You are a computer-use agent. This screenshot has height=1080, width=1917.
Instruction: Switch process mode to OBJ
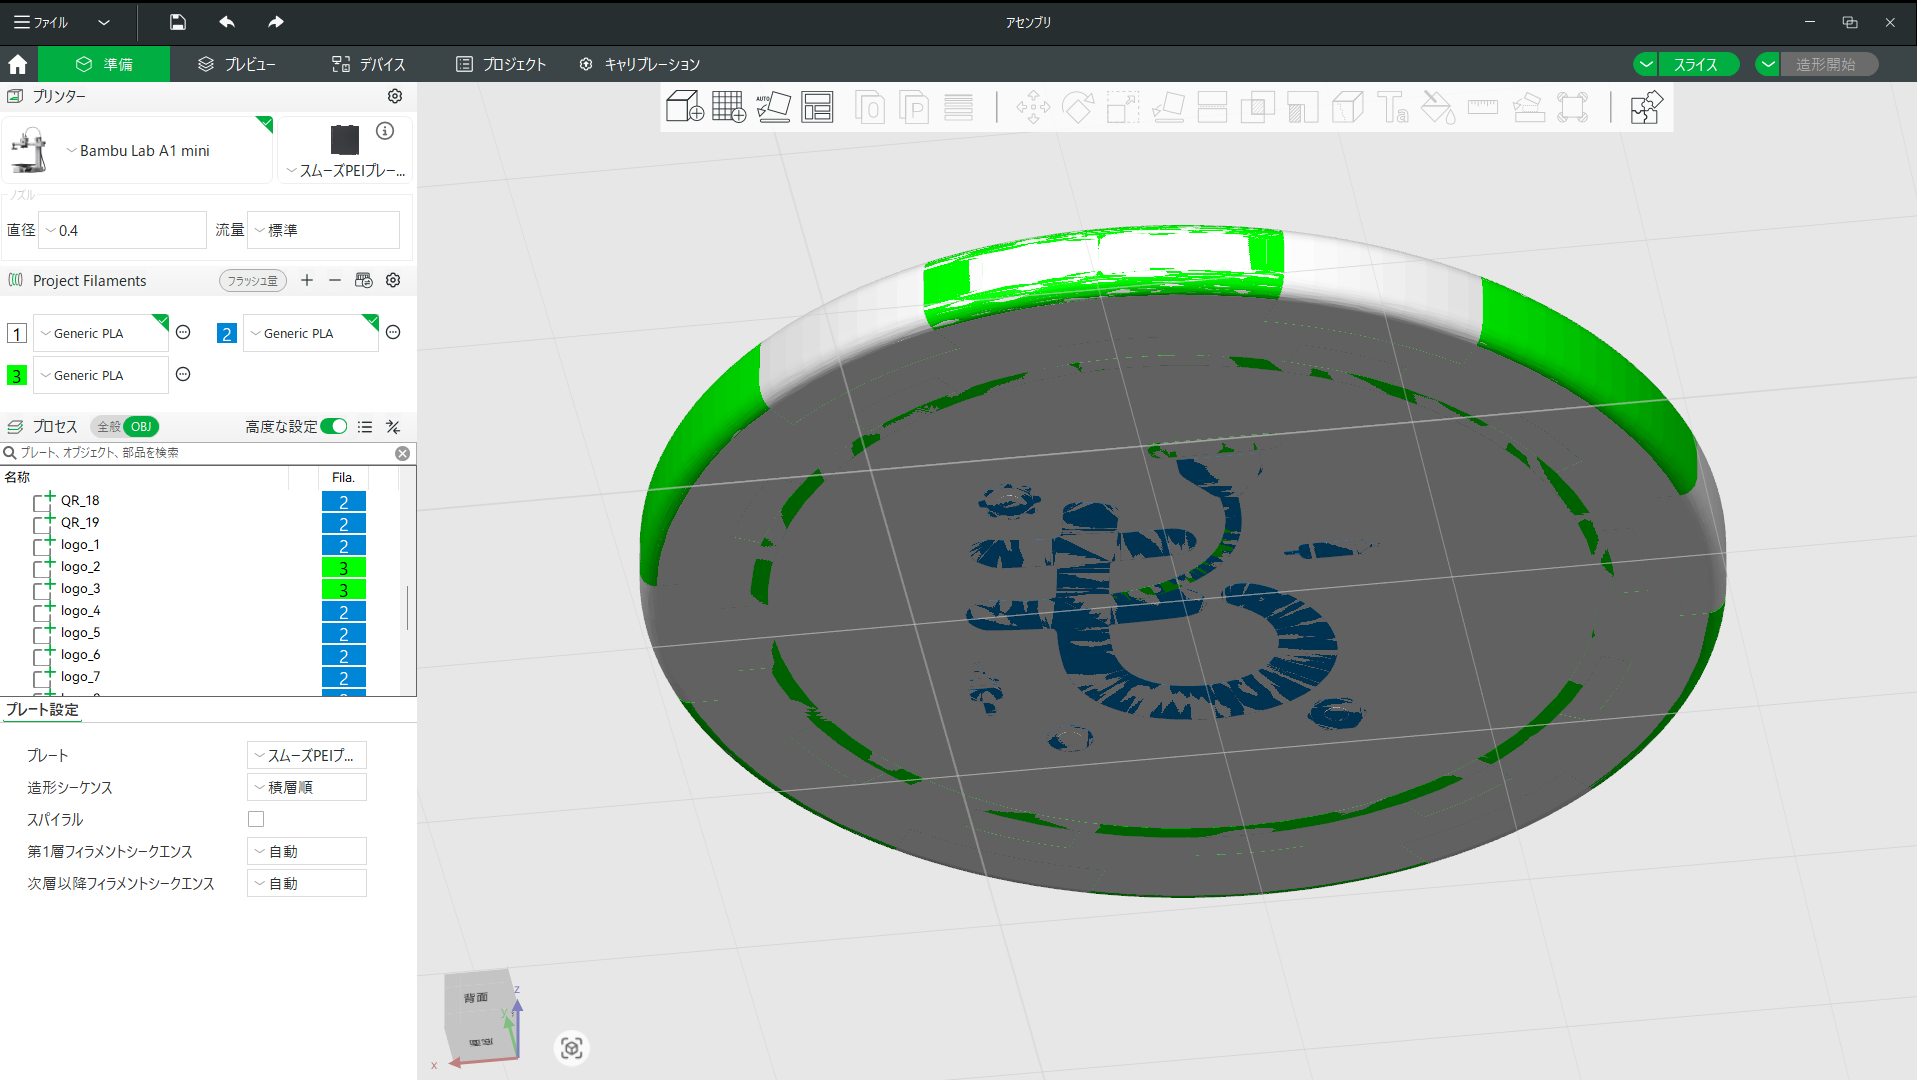141,427
